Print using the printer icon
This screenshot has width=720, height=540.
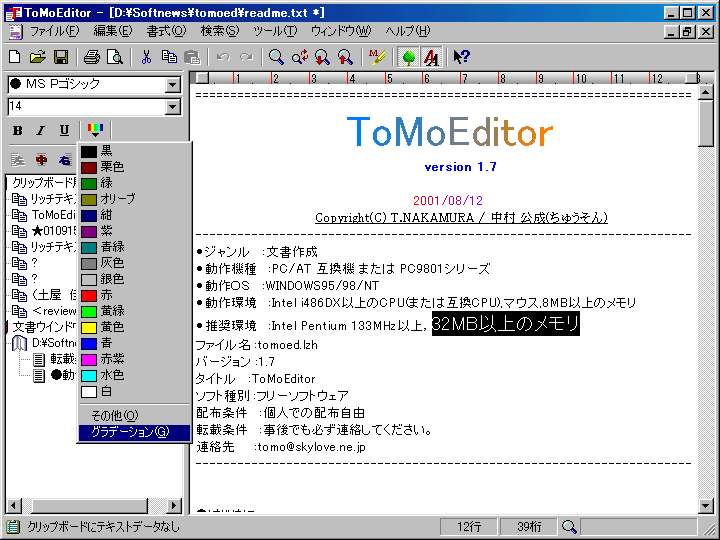[x=92, y=57]
